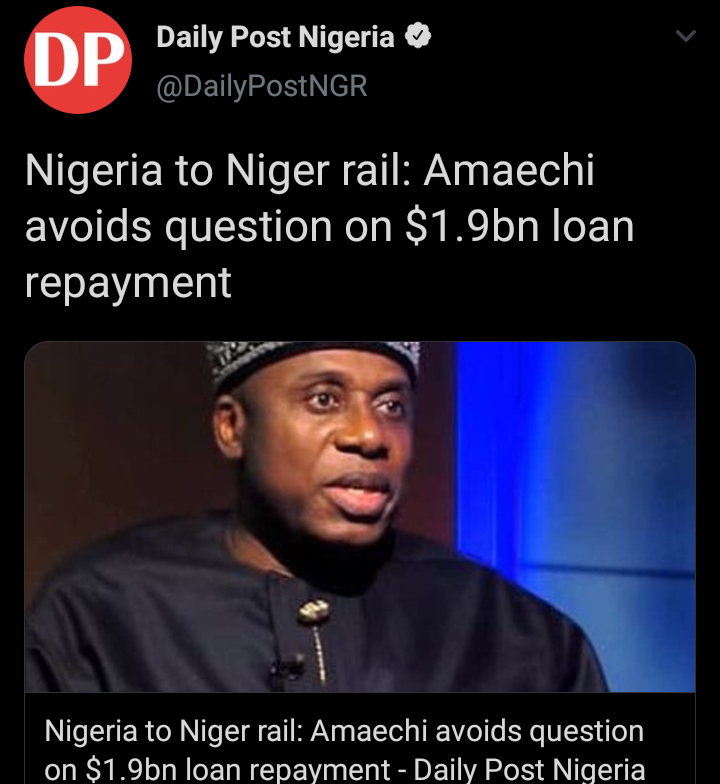
Task: Select the @DailyPostNGR handle
Action: [262, 86]
